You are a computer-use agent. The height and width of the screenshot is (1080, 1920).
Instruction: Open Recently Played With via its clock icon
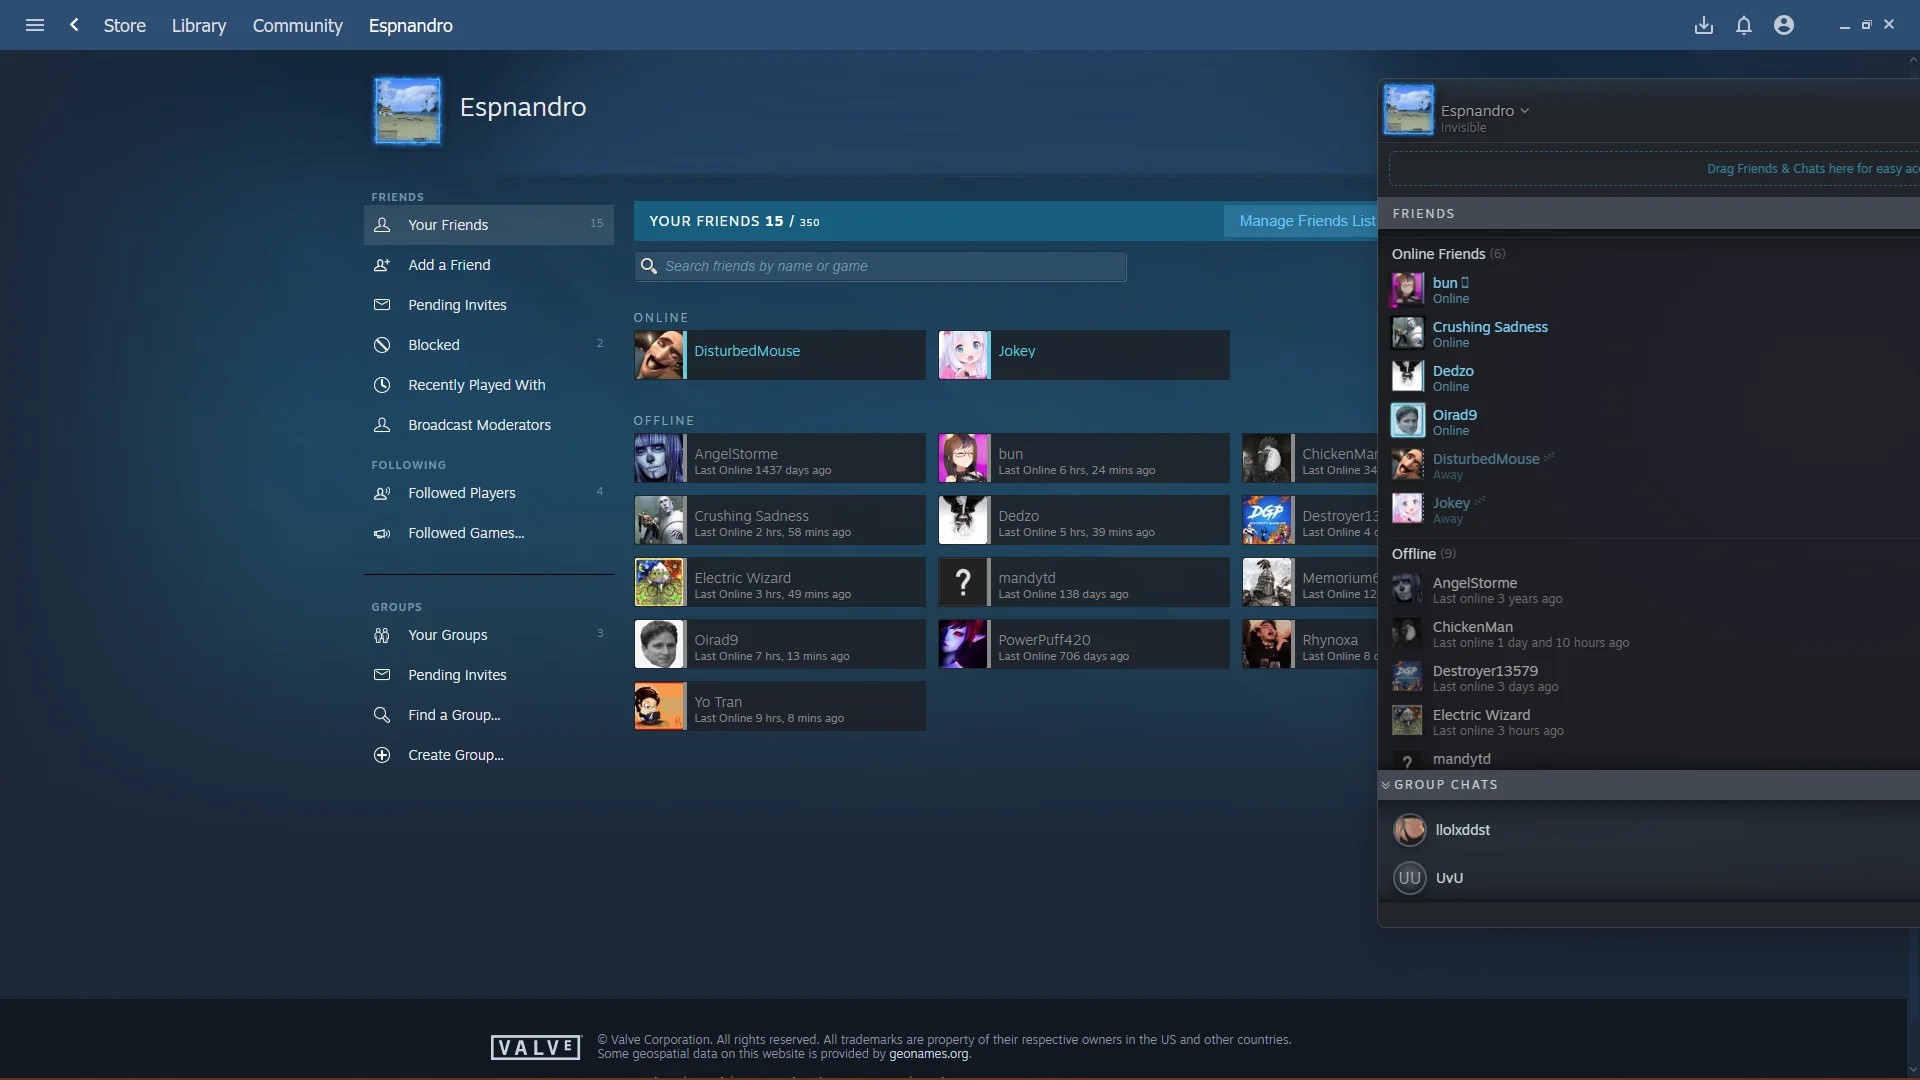click(x=383, y=385)
